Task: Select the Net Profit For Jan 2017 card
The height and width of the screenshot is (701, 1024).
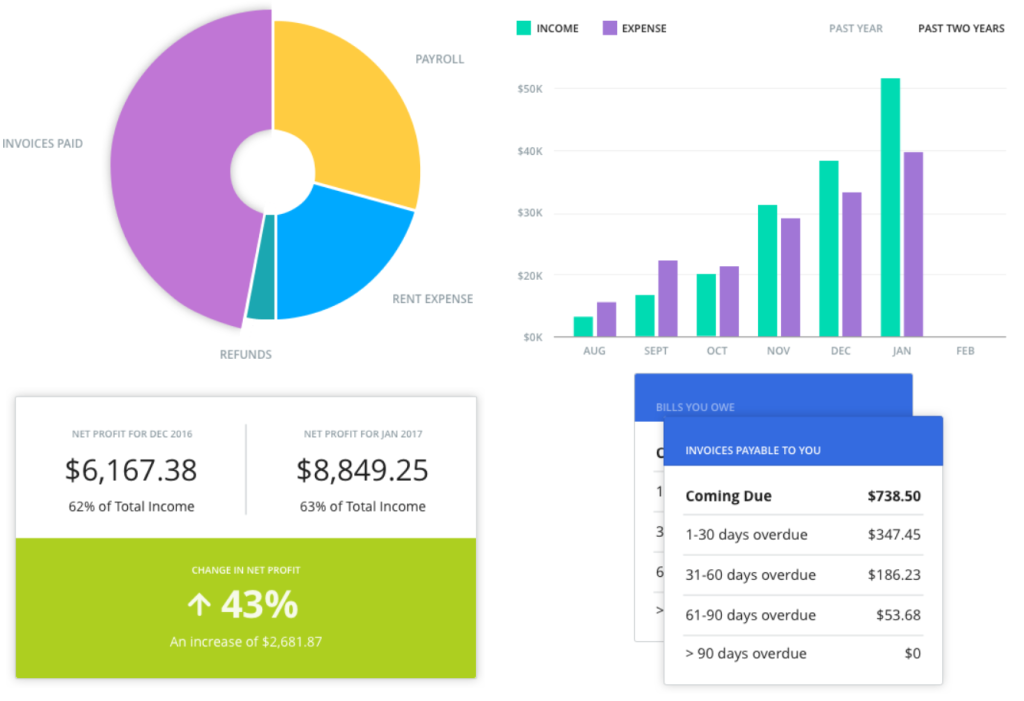Action: [361, 470]
